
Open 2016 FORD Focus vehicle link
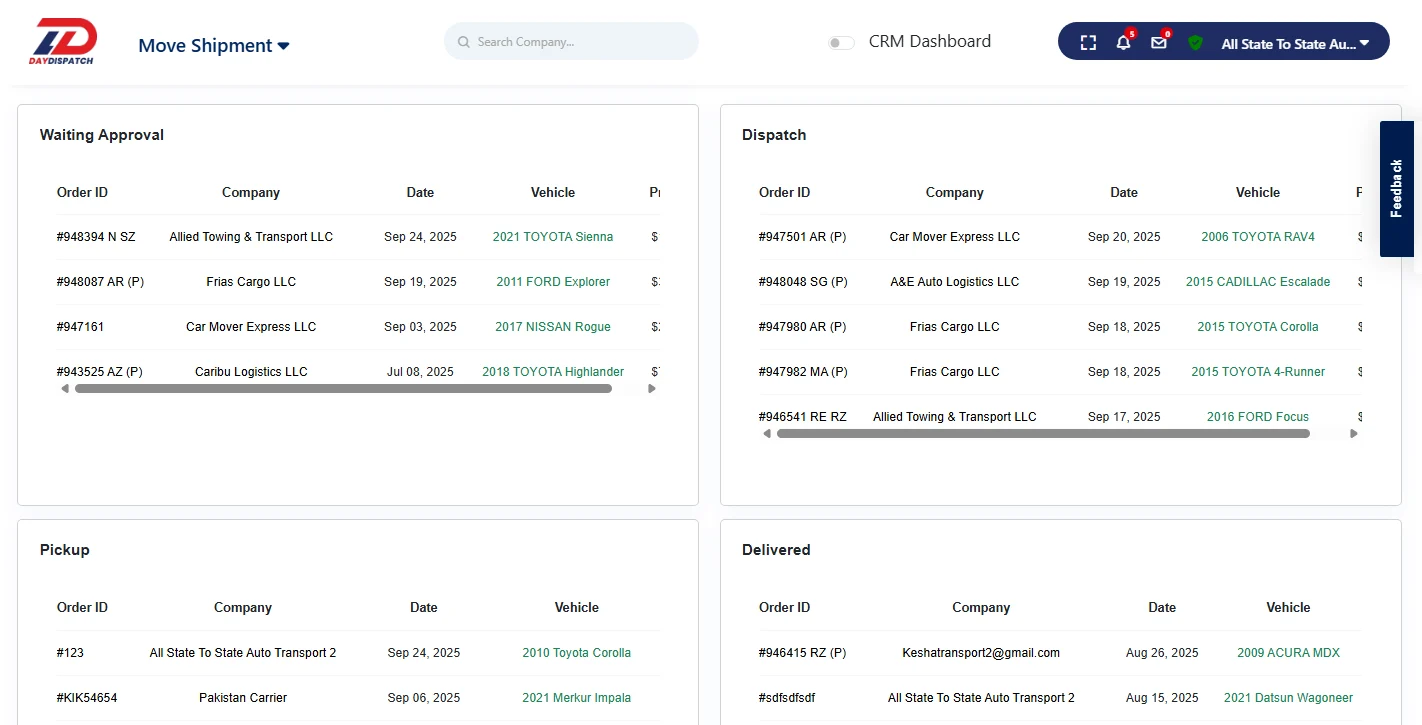coord(1258,417)
